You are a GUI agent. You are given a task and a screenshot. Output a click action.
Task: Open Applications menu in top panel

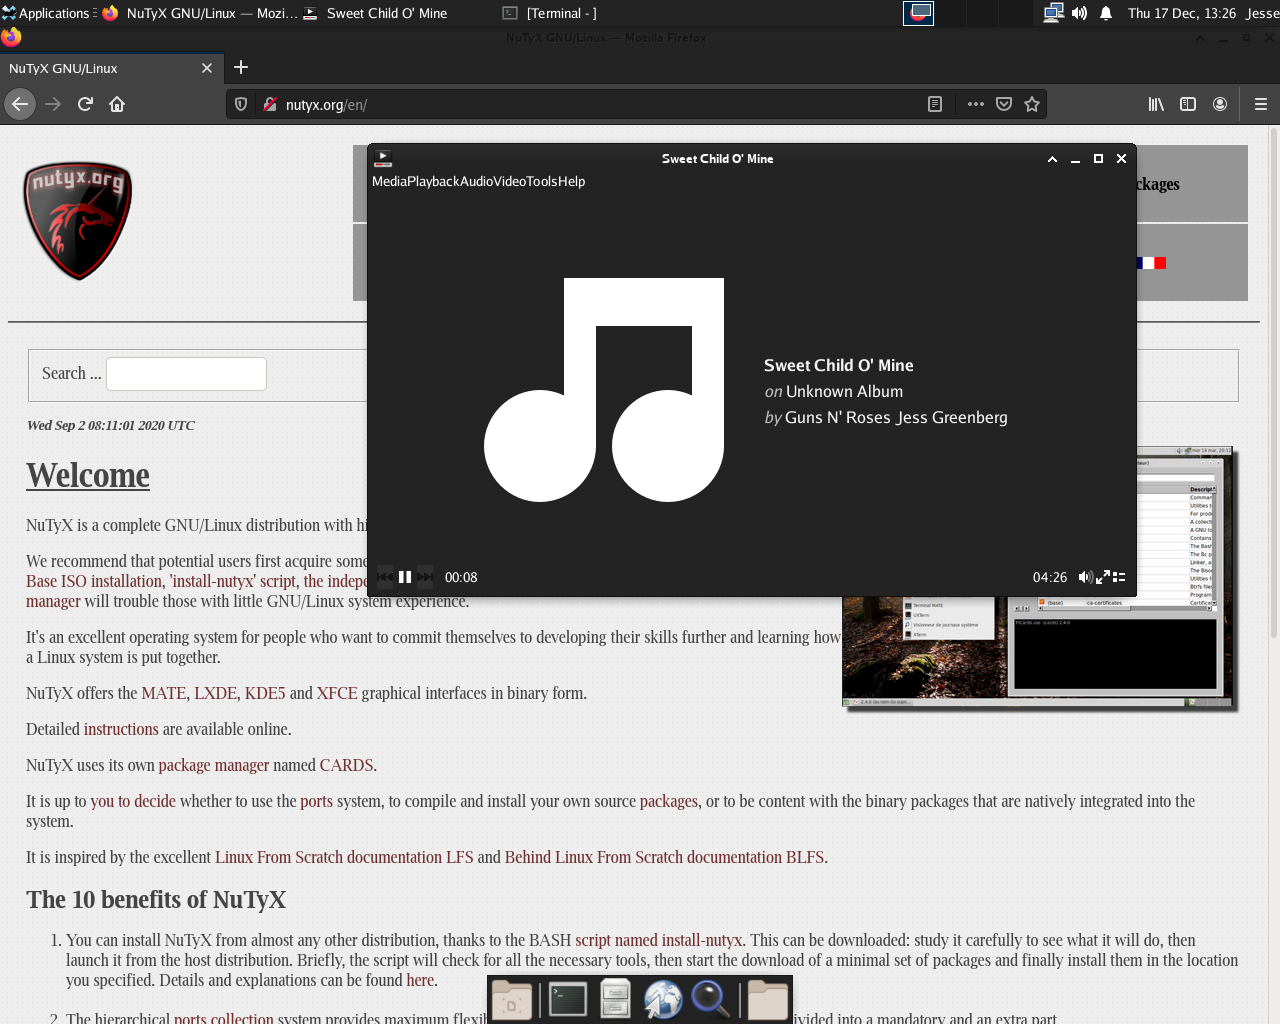[47, 13]
